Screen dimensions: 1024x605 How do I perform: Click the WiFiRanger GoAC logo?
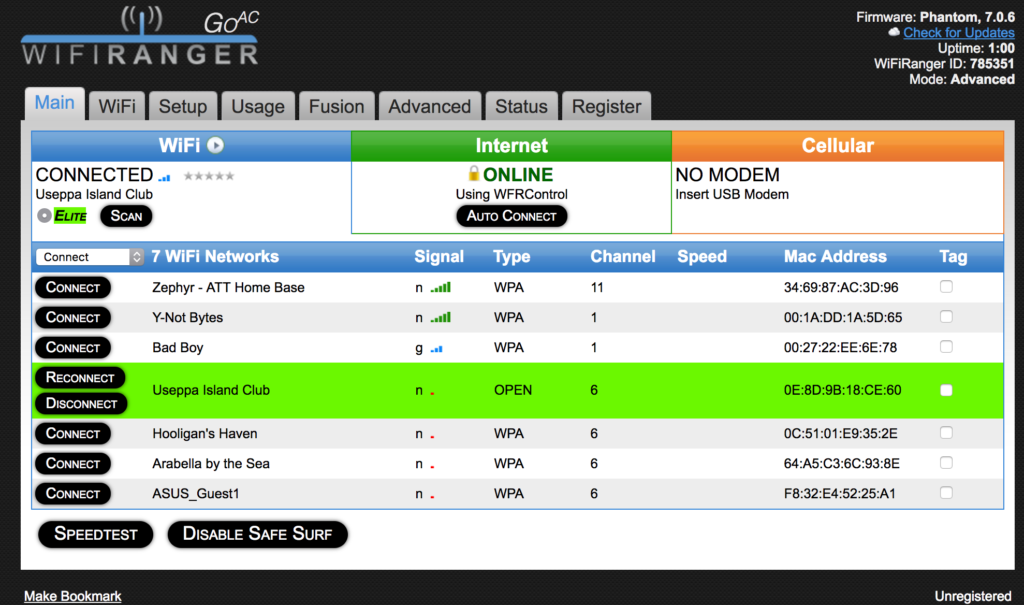(140, 37)
